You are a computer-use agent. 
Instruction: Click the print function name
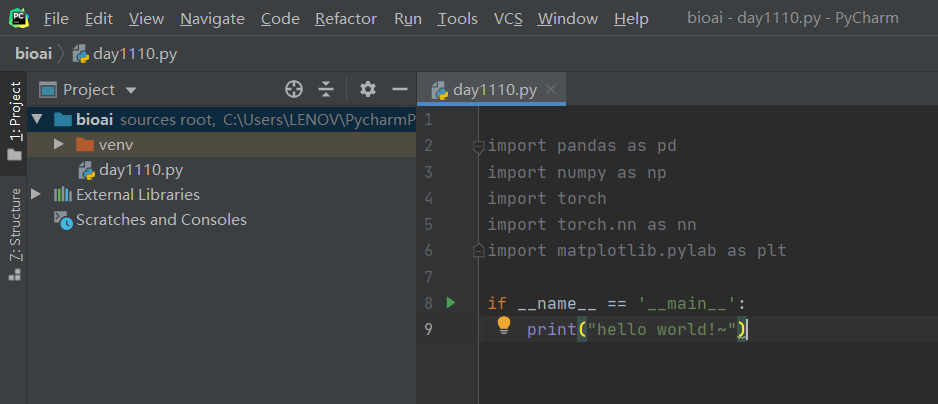(x=552, y=329)
